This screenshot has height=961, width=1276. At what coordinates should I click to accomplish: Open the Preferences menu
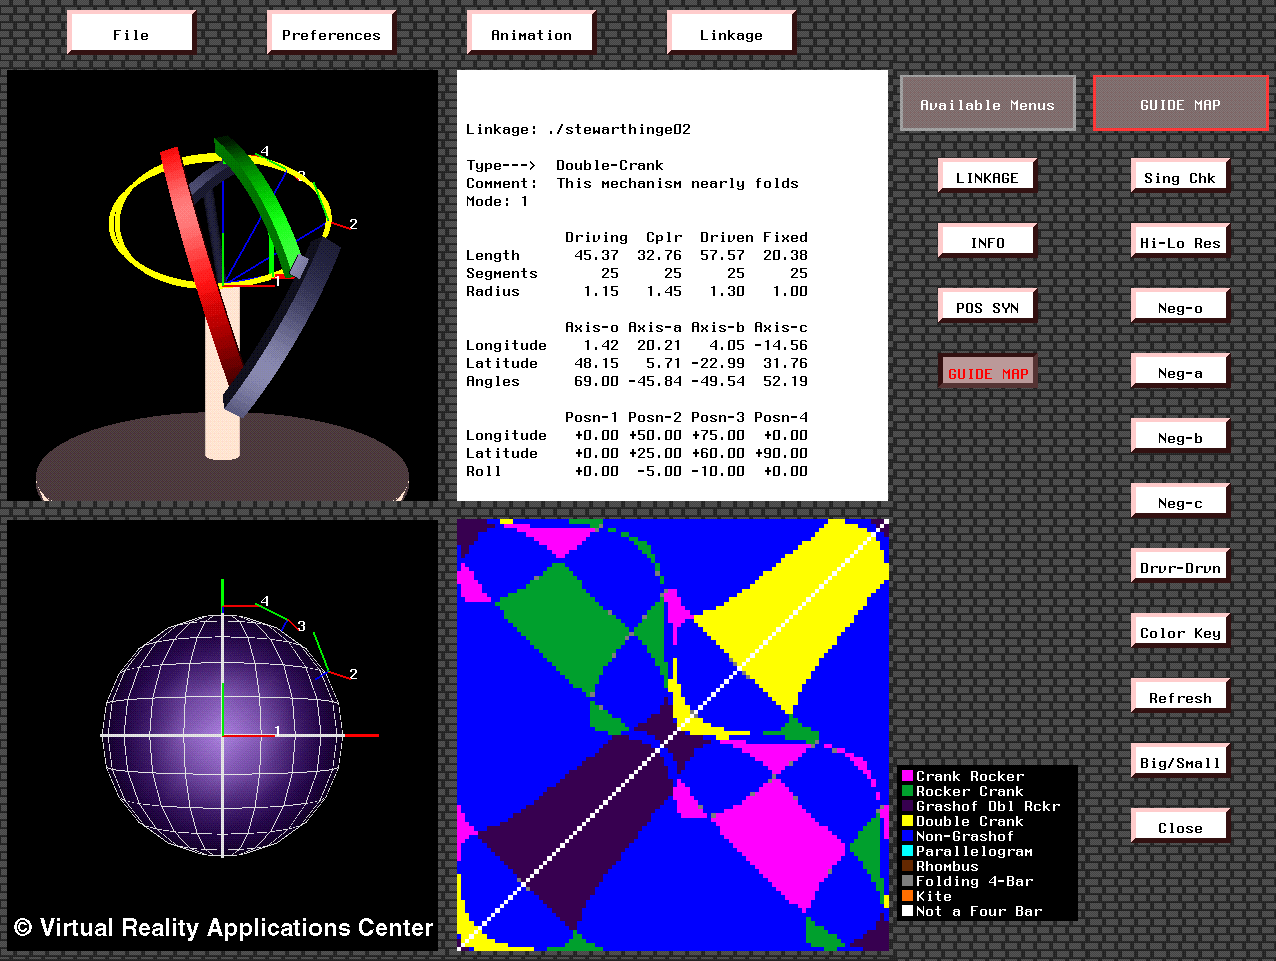point(331,33)
